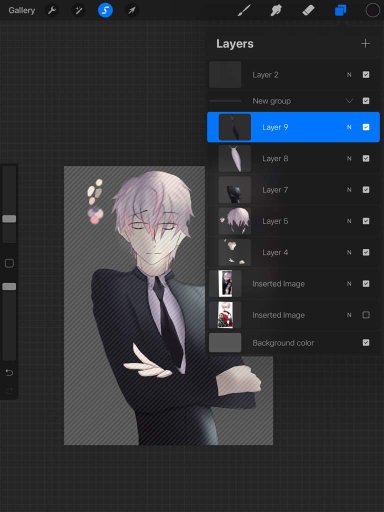Select Layer 8 row
The width and height of the screenshot is (384, 512).
(x=293, y=158)
